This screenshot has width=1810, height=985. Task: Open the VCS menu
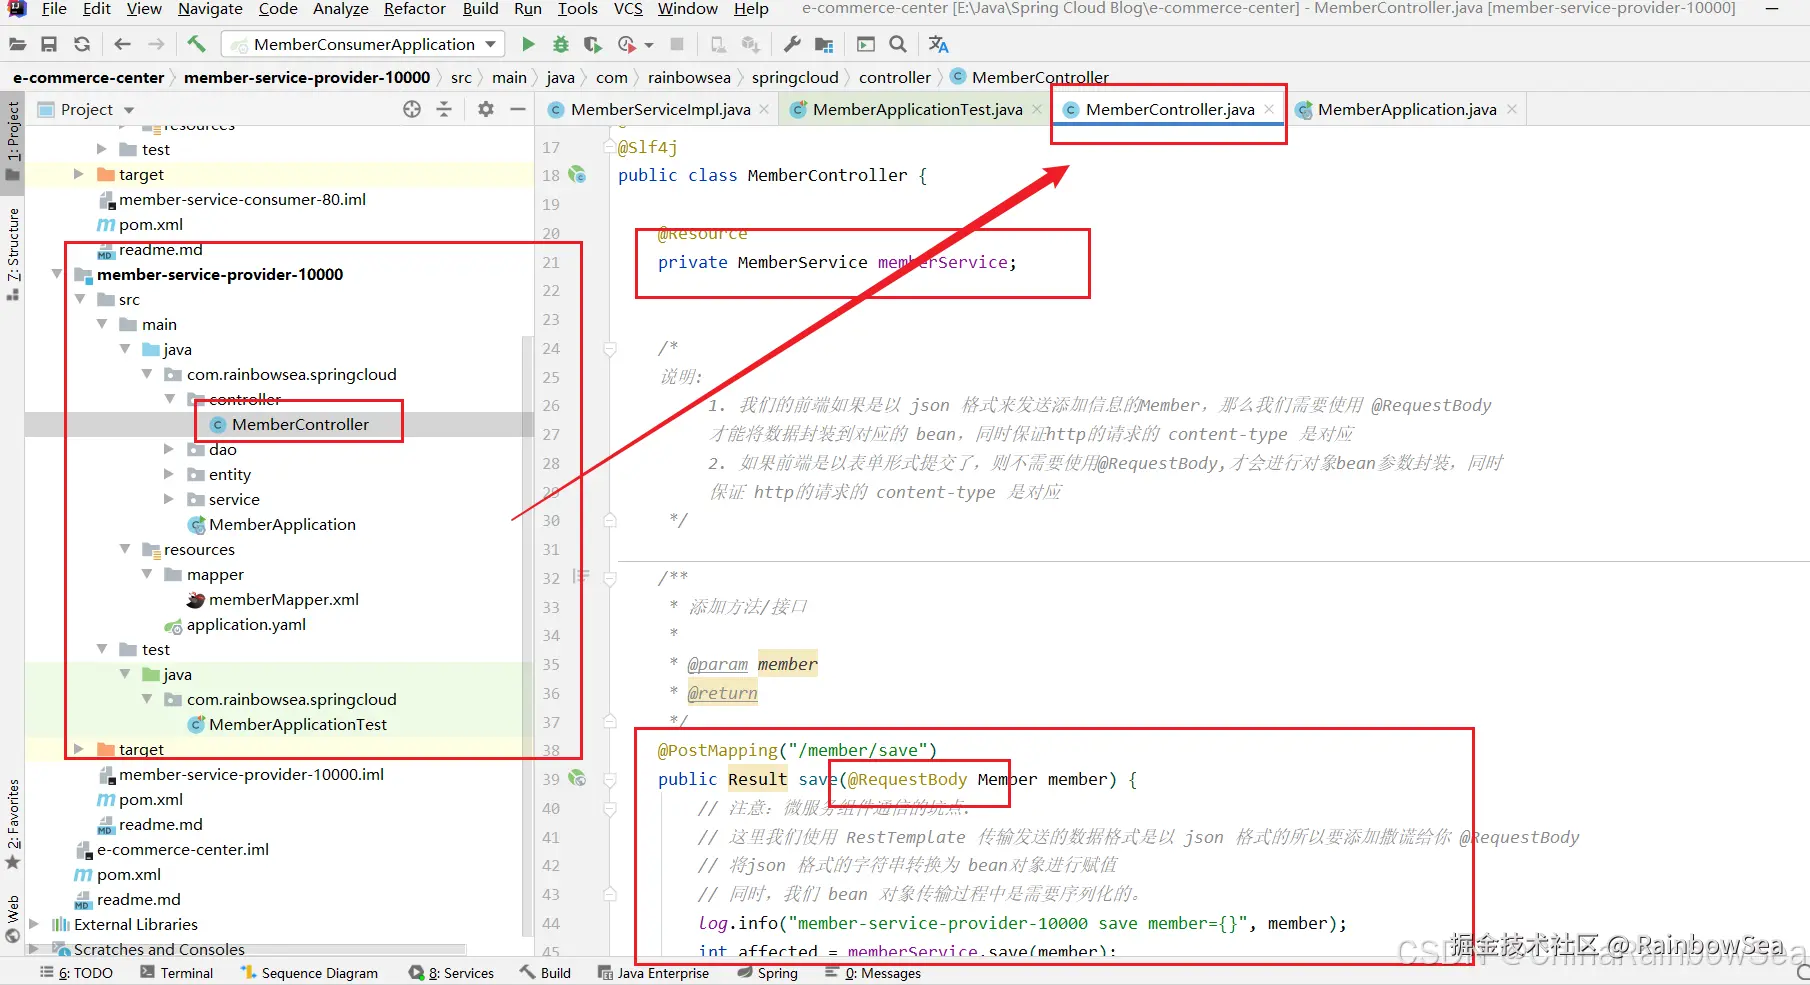[x=628, y=9]
